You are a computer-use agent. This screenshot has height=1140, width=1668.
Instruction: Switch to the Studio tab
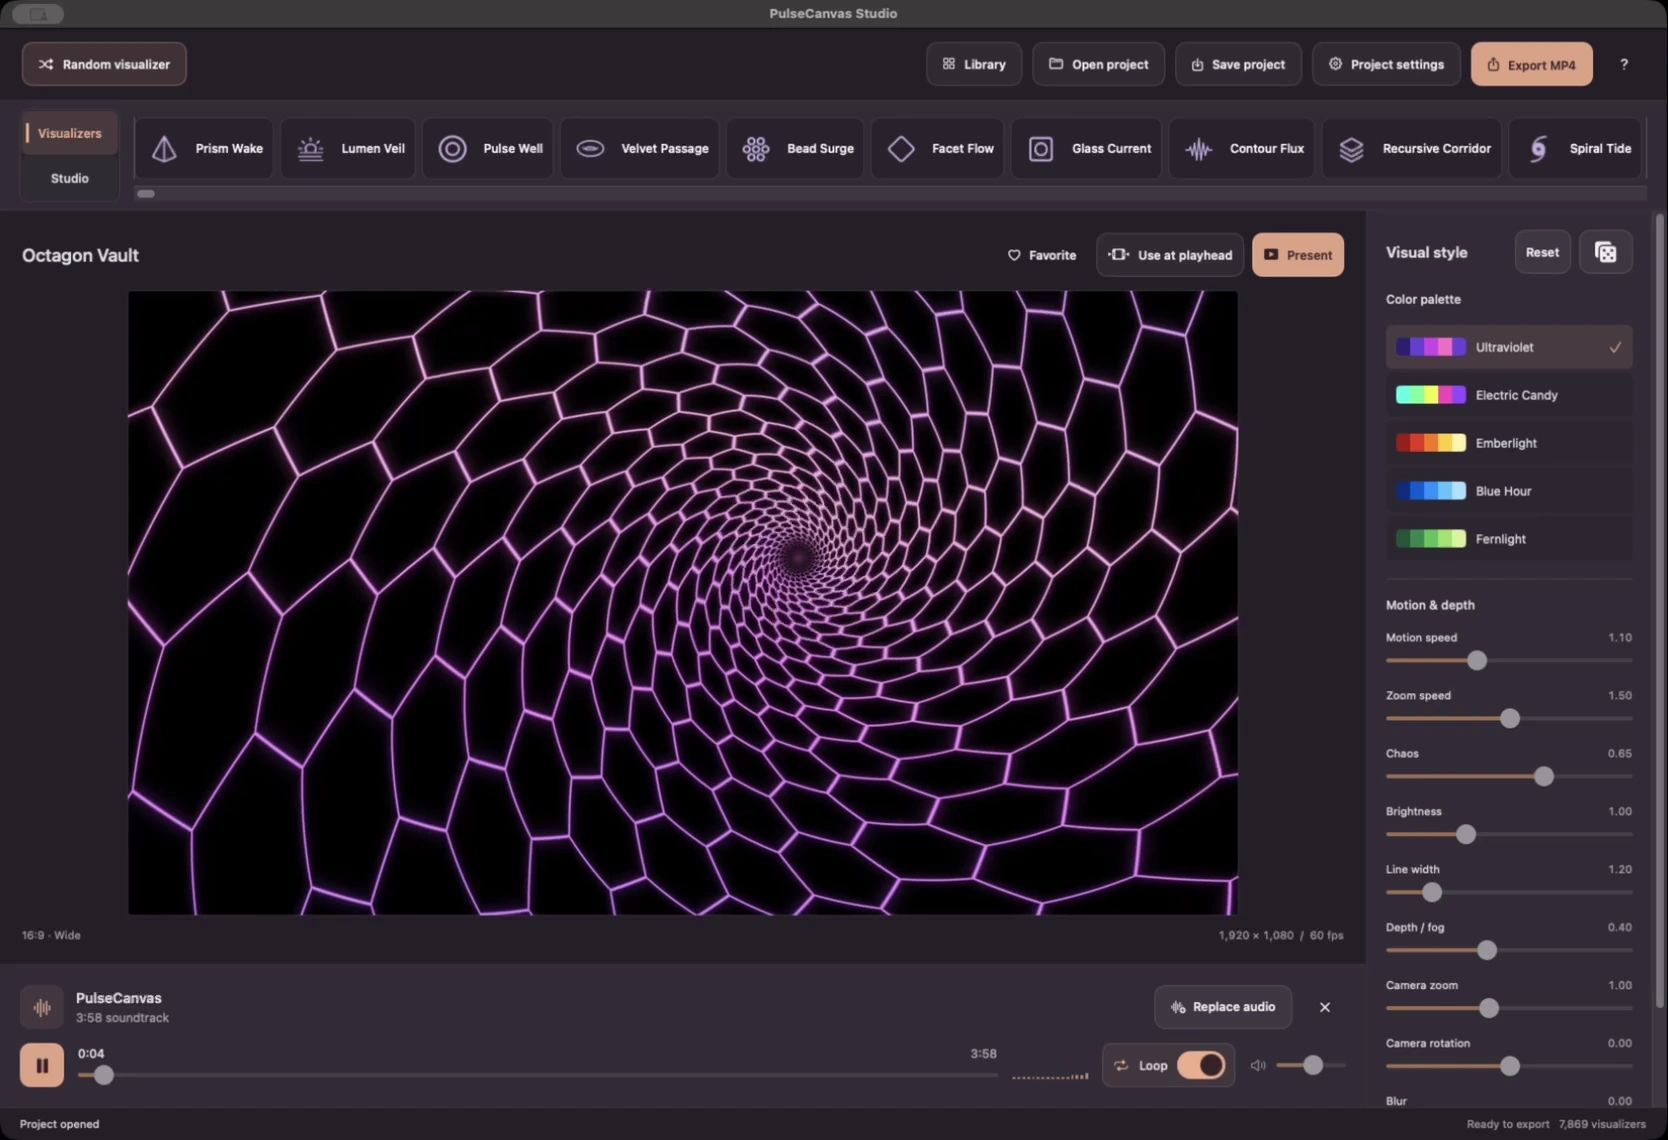point(69,178)
